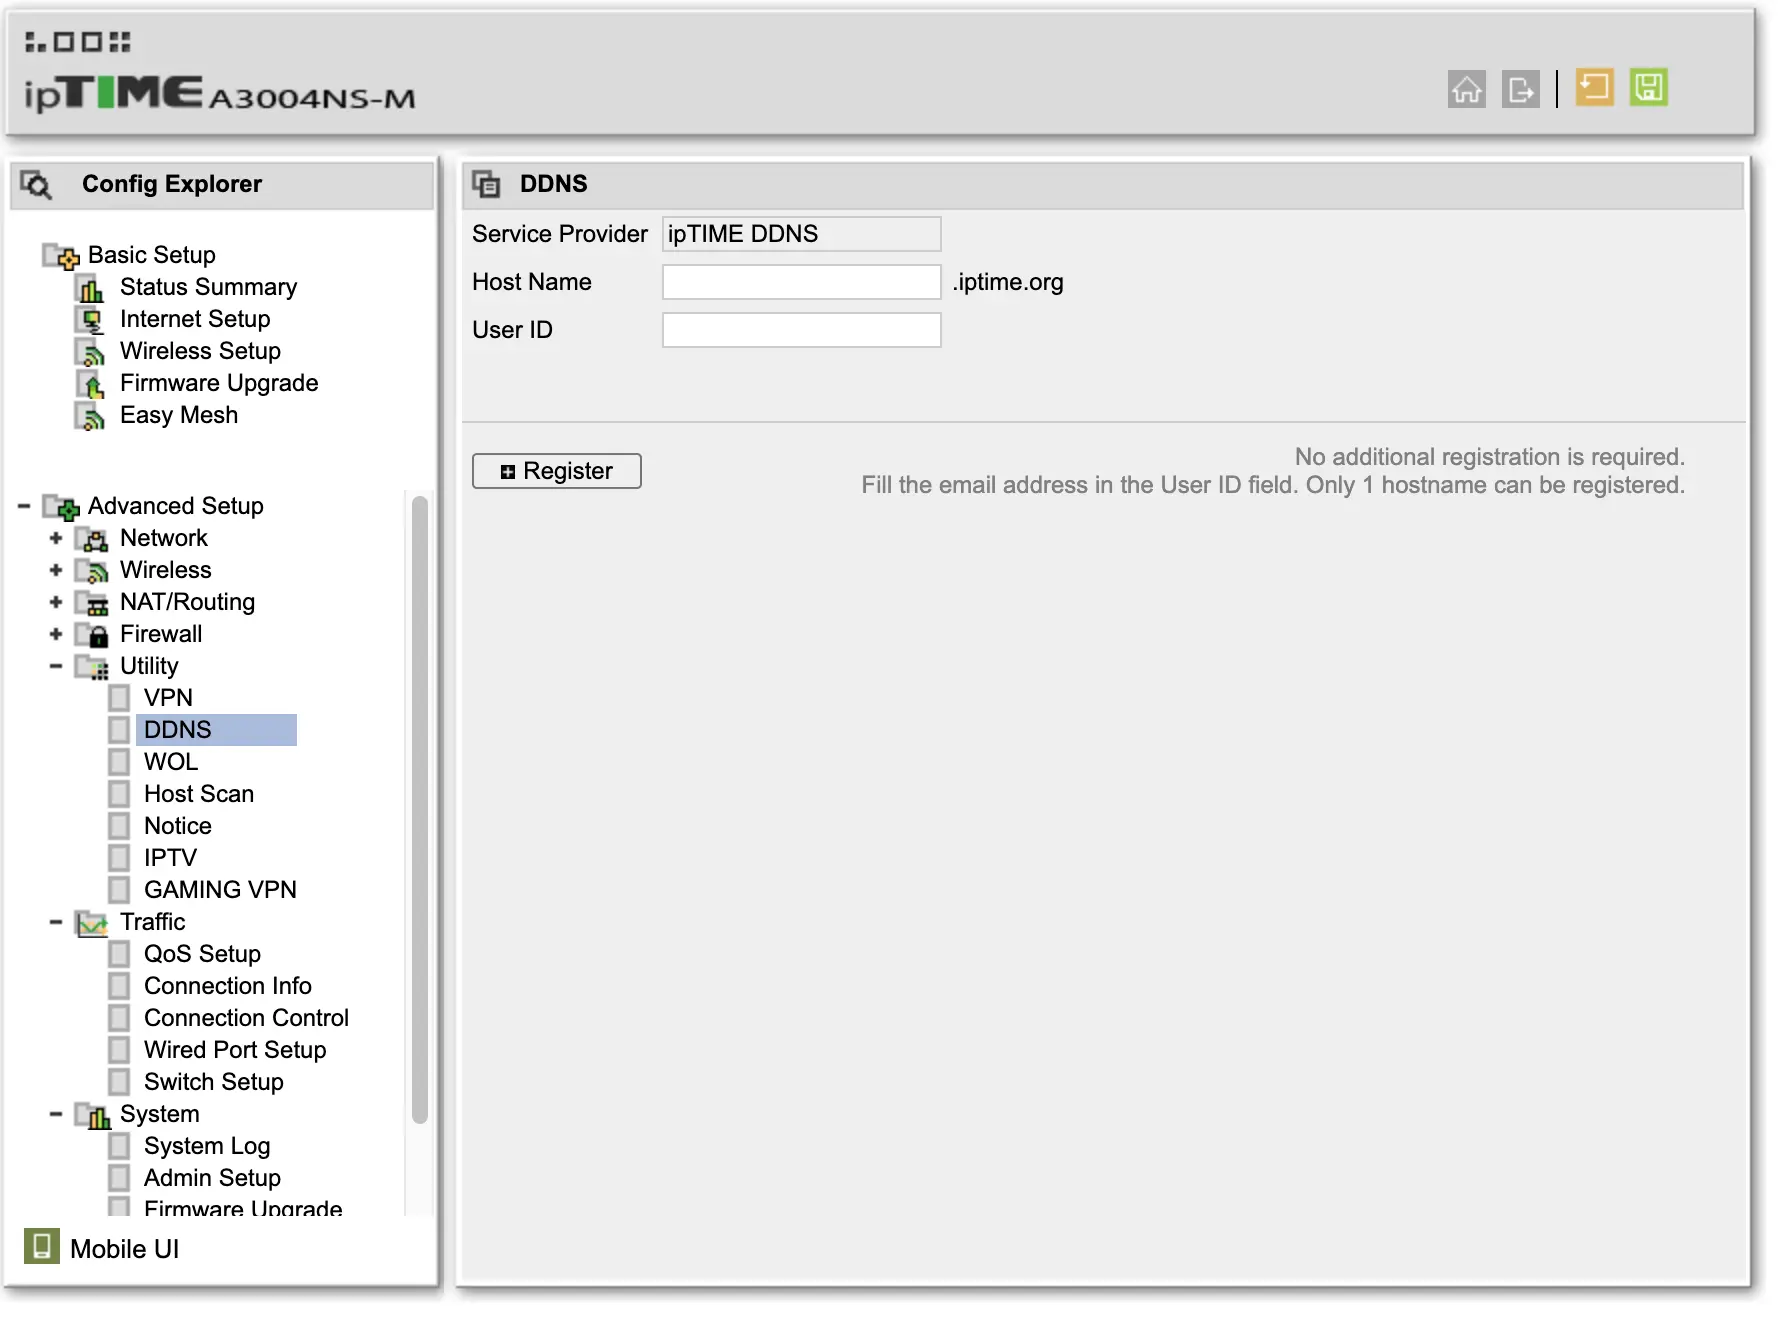Collapse the Utility tree node
This screenshot has height=1318, width=1784.
56,666
